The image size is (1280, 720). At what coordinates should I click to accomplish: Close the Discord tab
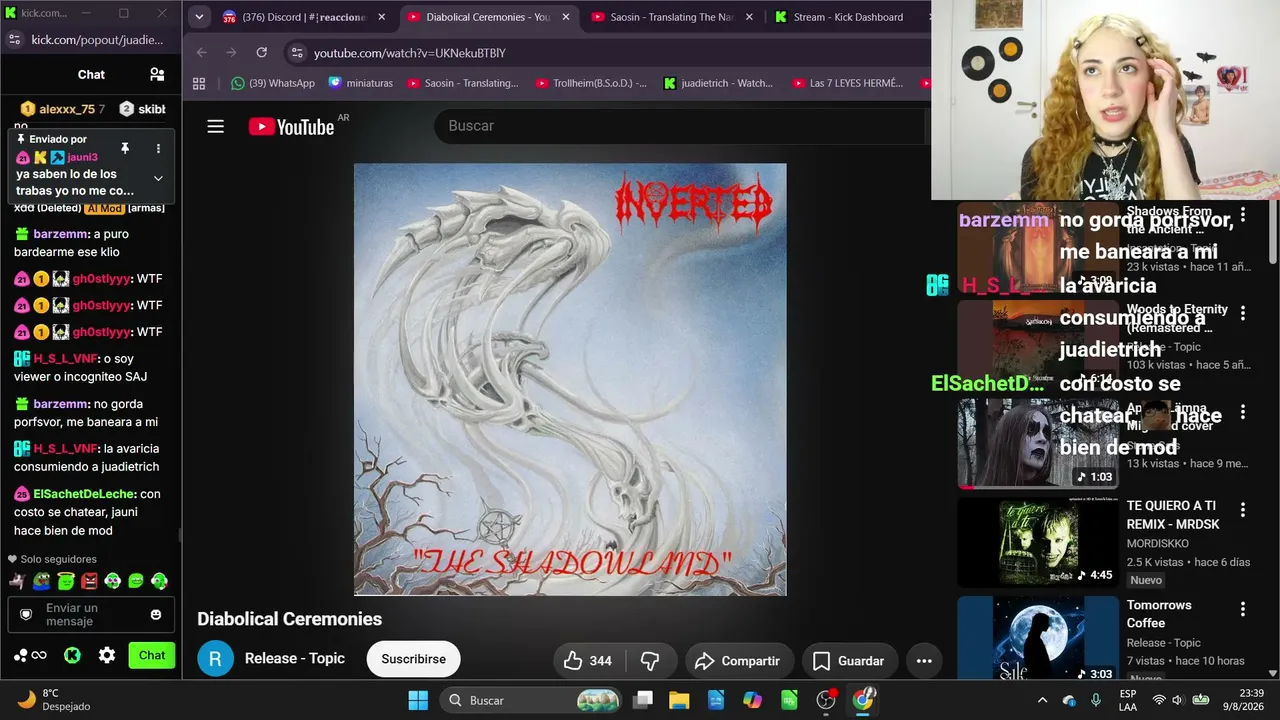381,17
